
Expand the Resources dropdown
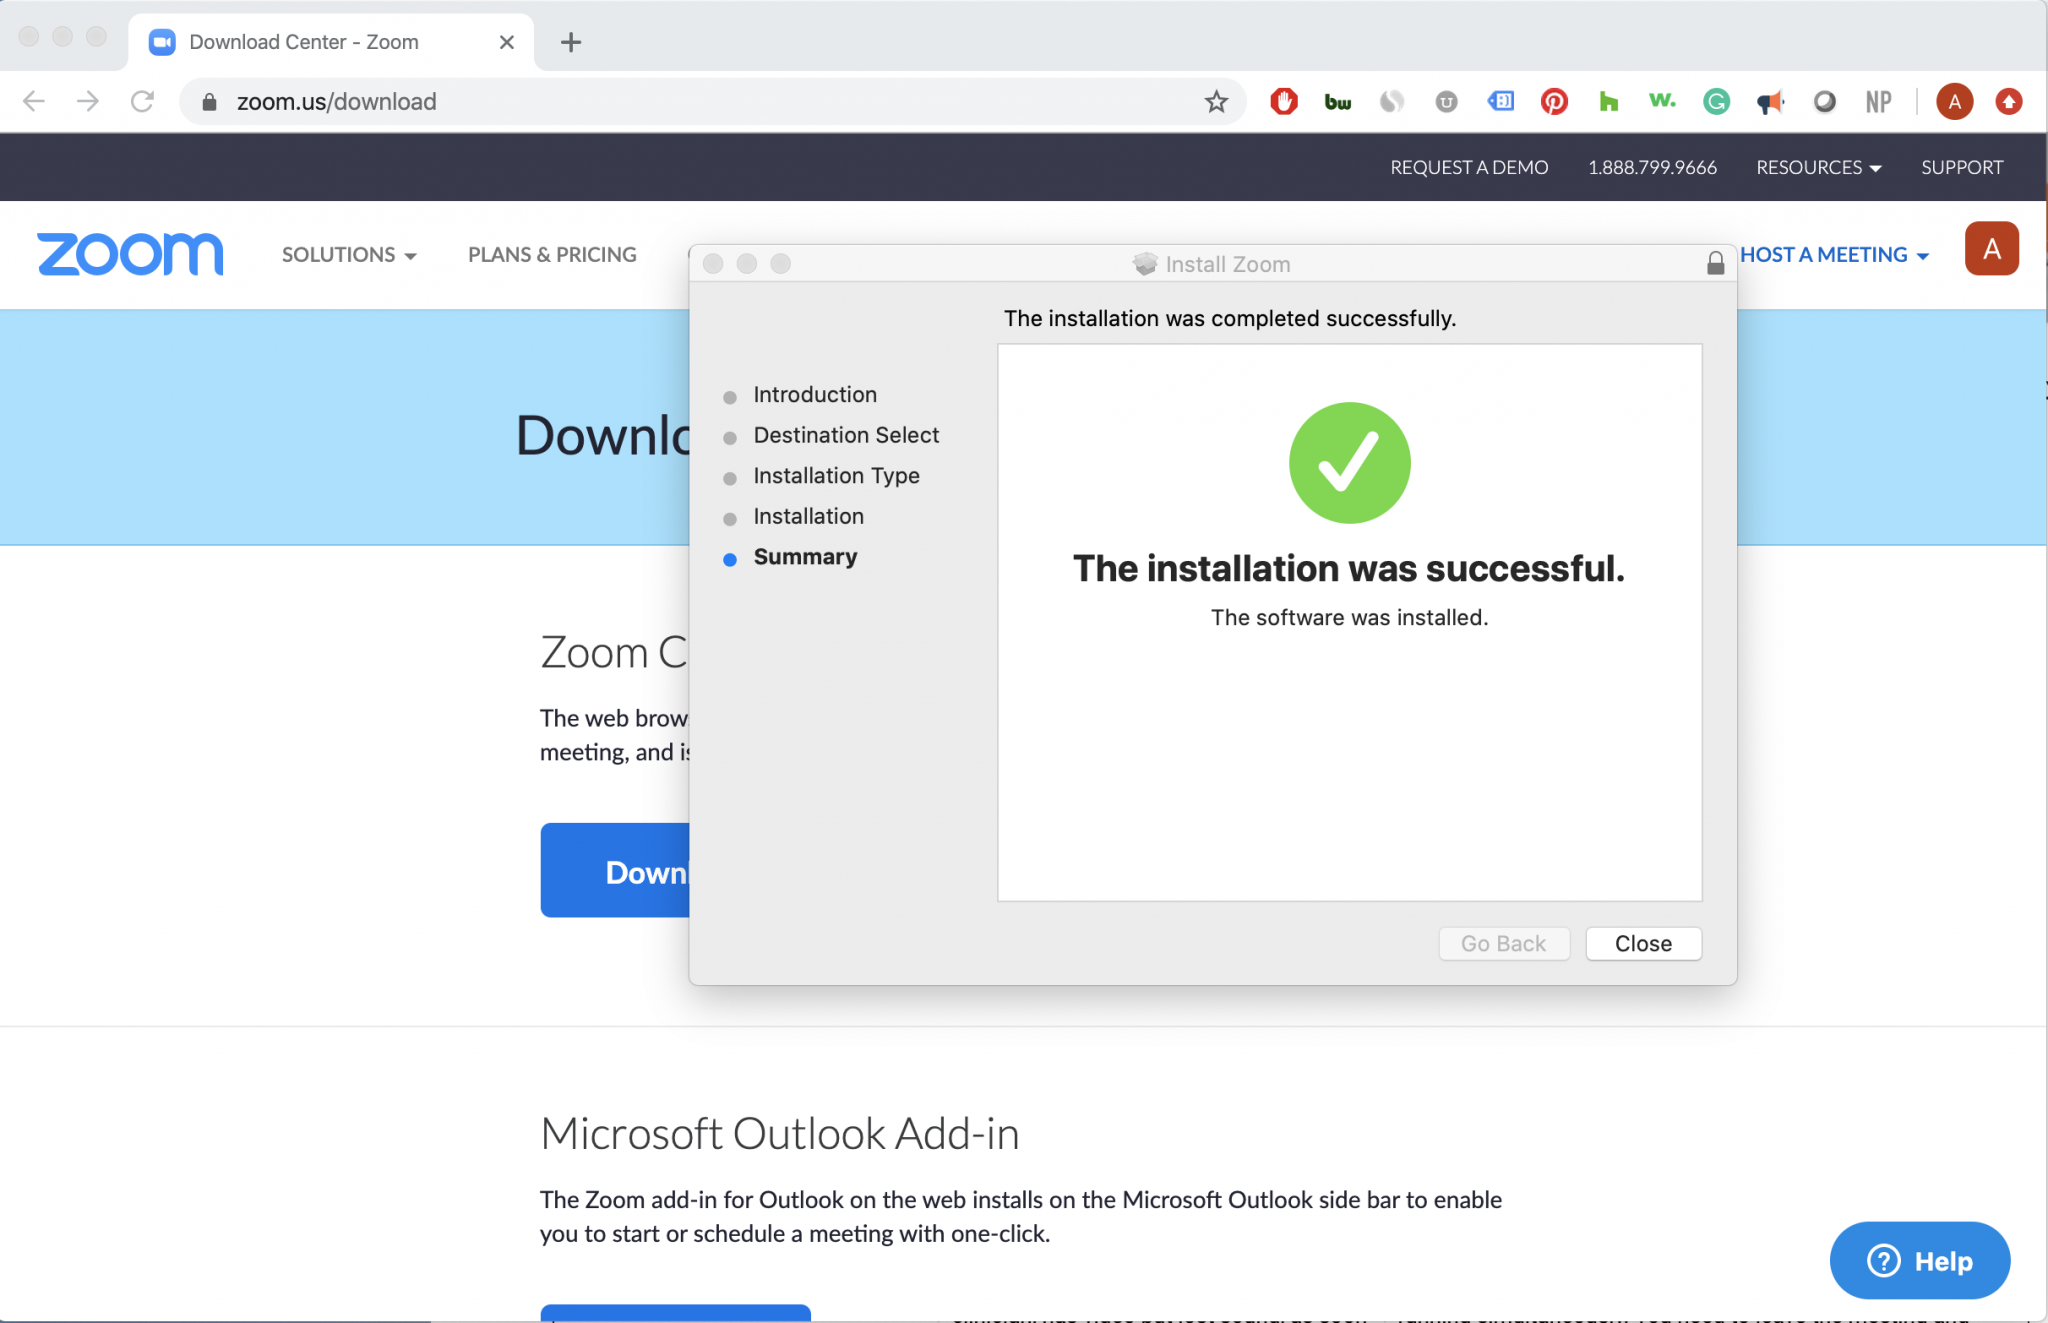[x=1818, y=168]
